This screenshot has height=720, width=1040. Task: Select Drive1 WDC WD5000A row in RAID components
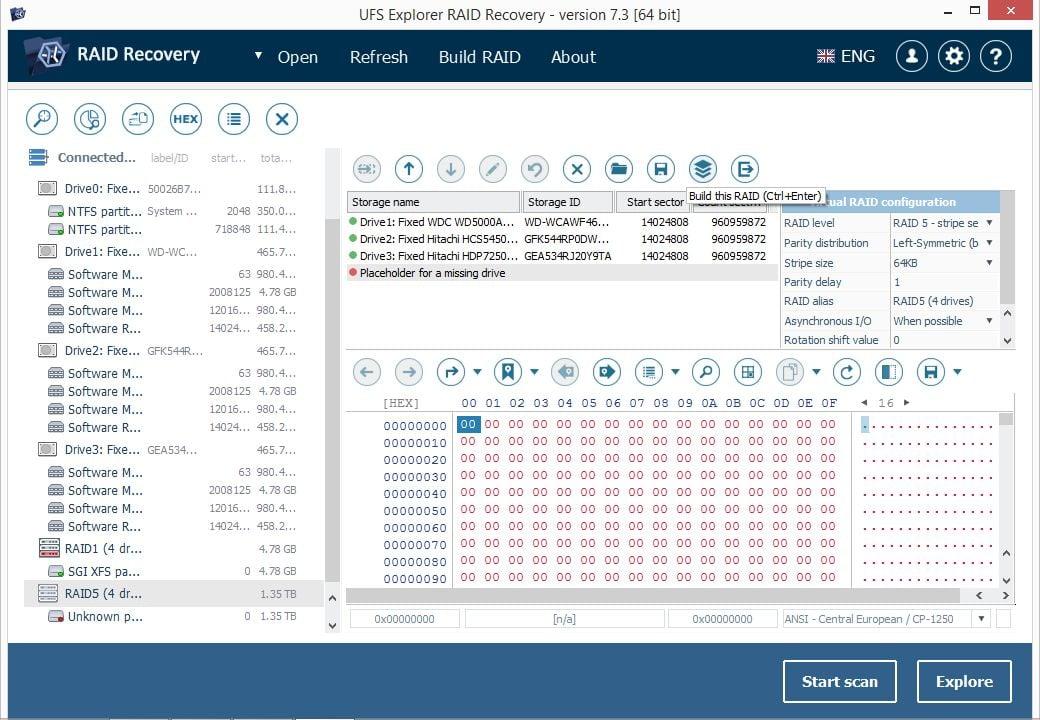coord(562,222)
